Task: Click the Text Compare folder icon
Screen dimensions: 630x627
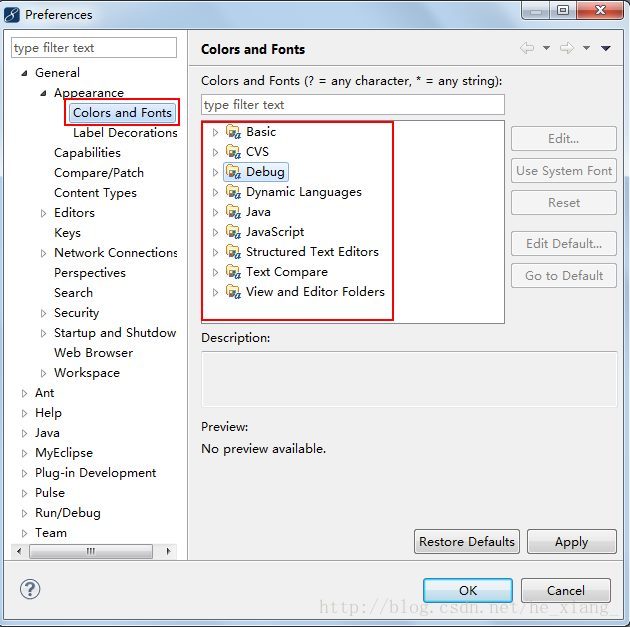Action: tap(233, 272)
